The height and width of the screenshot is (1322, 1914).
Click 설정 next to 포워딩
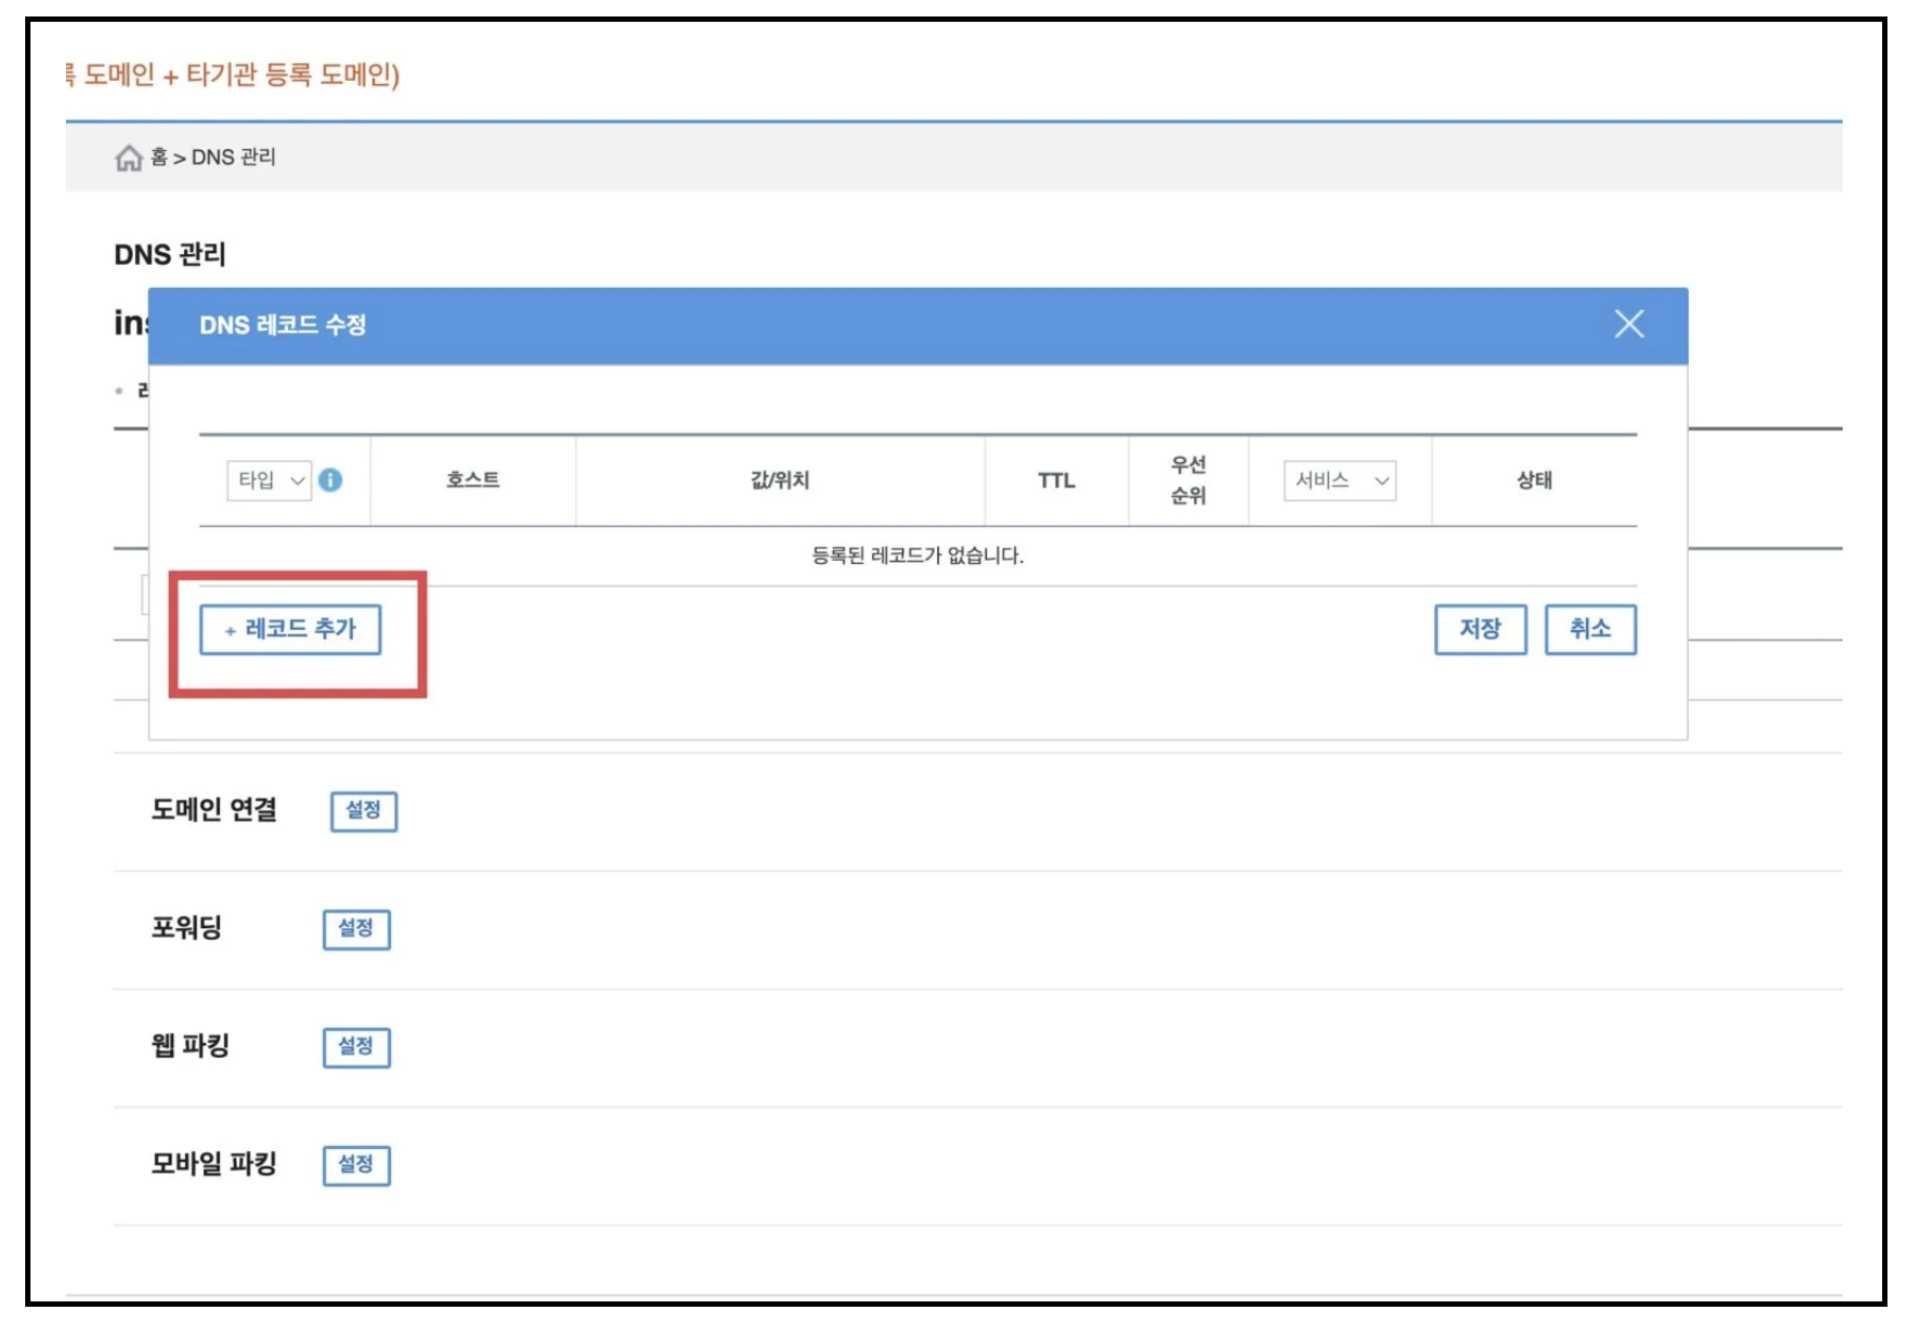click(356, 929)
